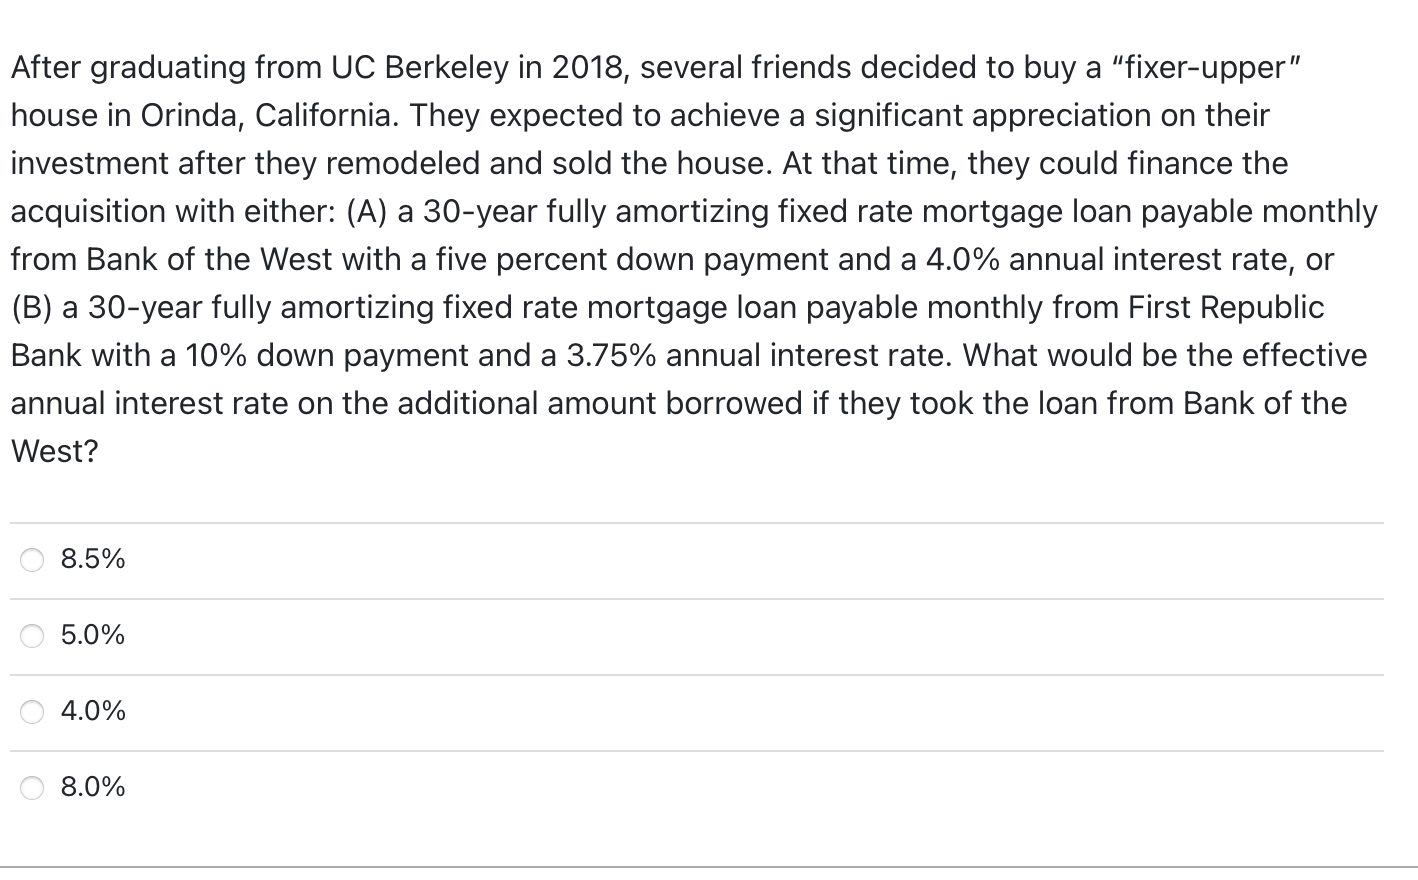Click the 5.0% answer label text

92,636
